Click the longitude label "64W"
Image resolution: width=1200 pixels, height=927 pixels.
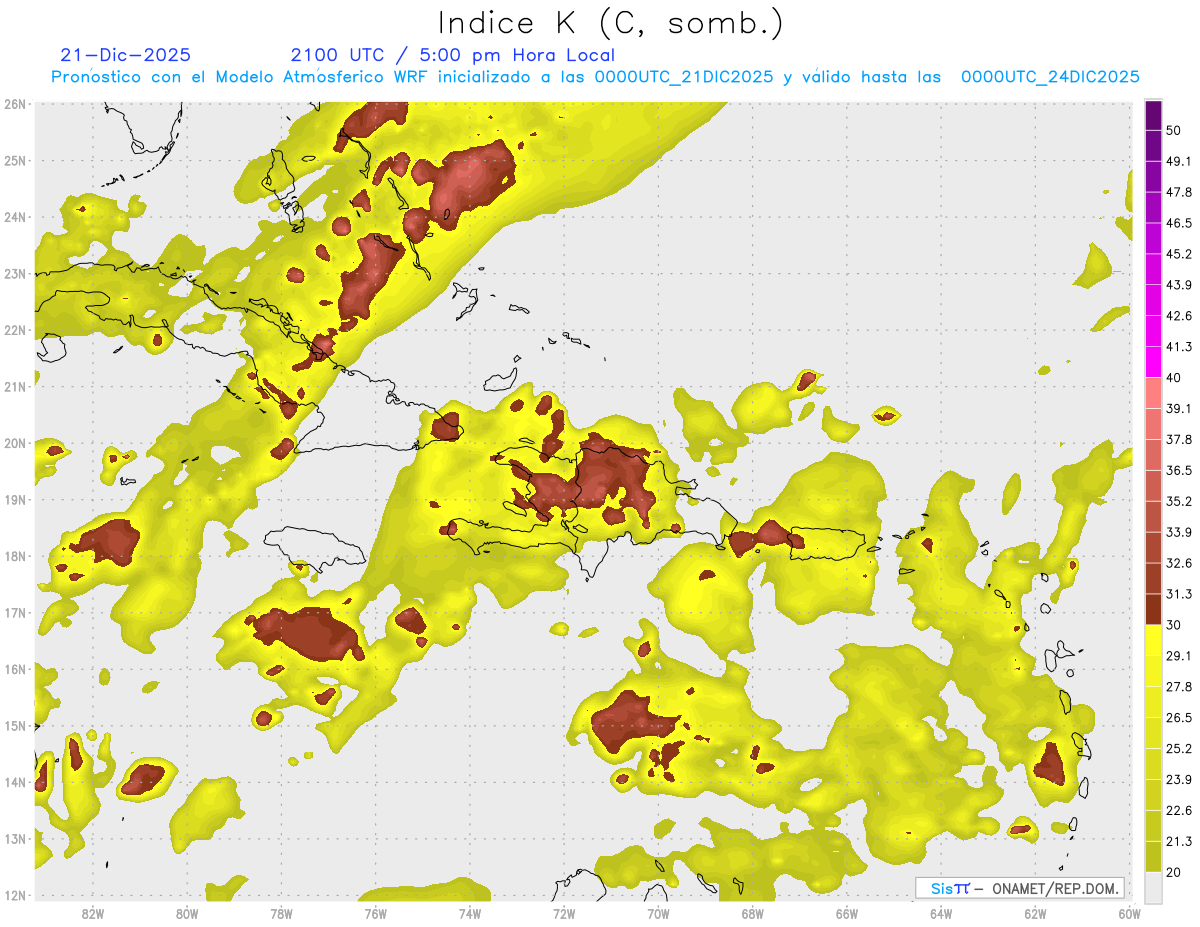pos(941,914)
